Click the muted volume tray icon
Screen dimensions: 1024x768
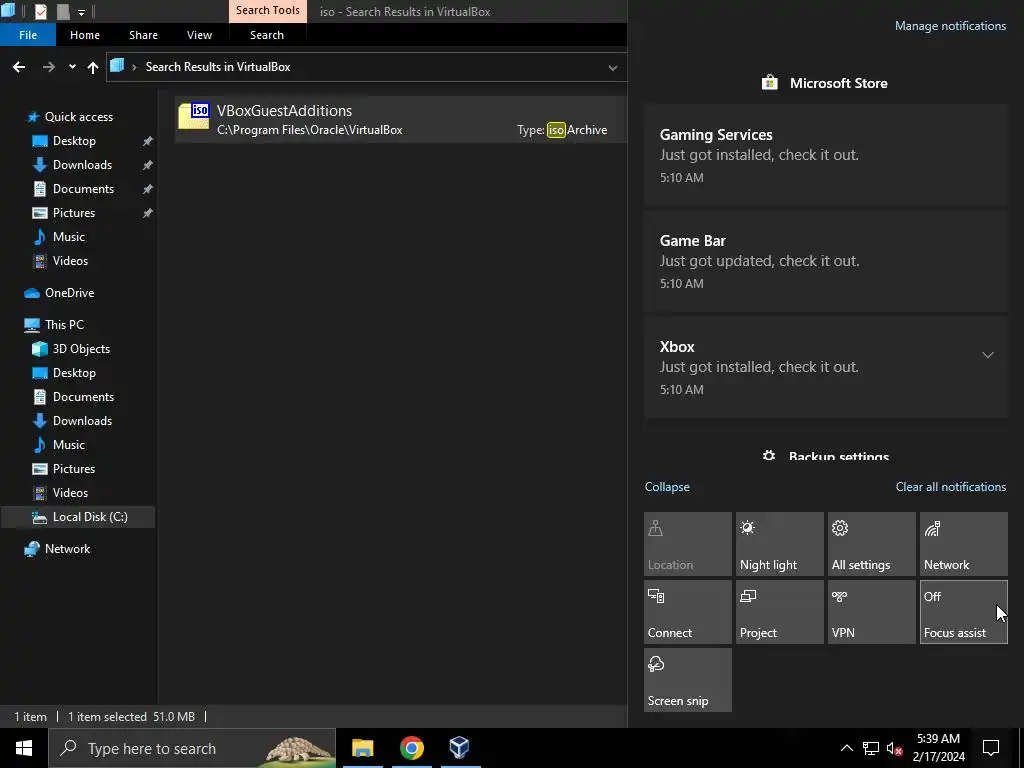coord(895,748)
